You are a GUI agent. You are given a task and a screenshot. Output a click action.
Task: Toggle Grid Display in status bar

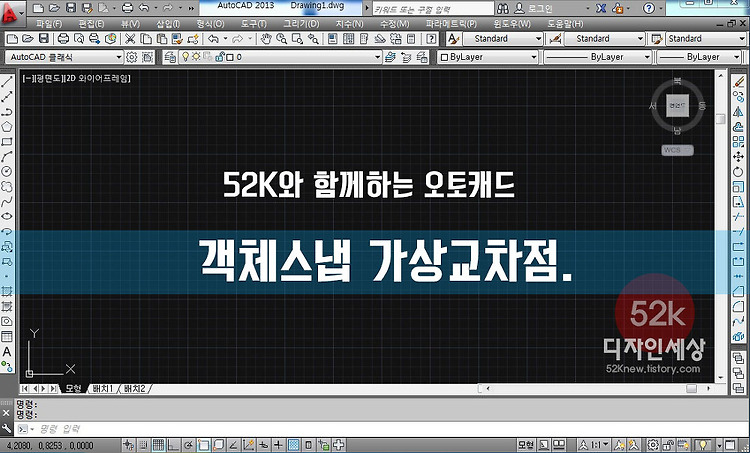159,445
